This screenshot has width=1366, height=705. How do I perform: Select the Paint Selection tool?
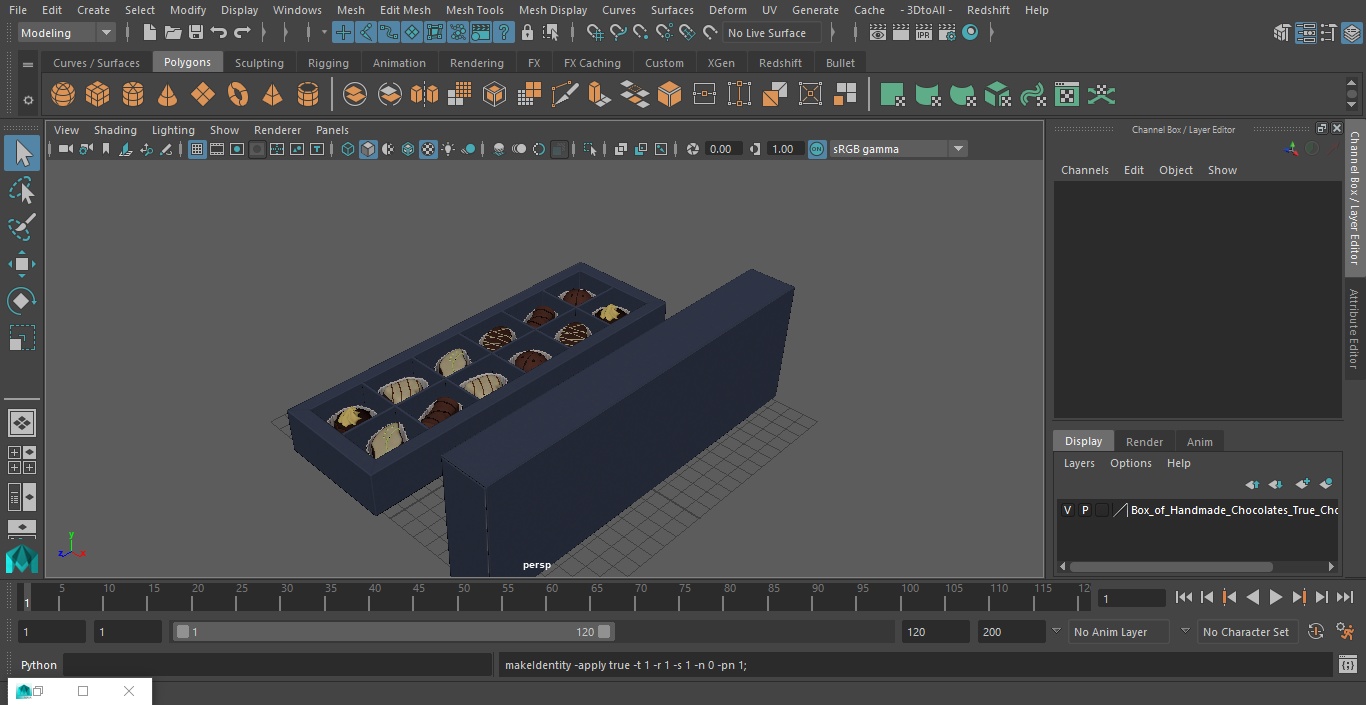(x=21, y=227)
